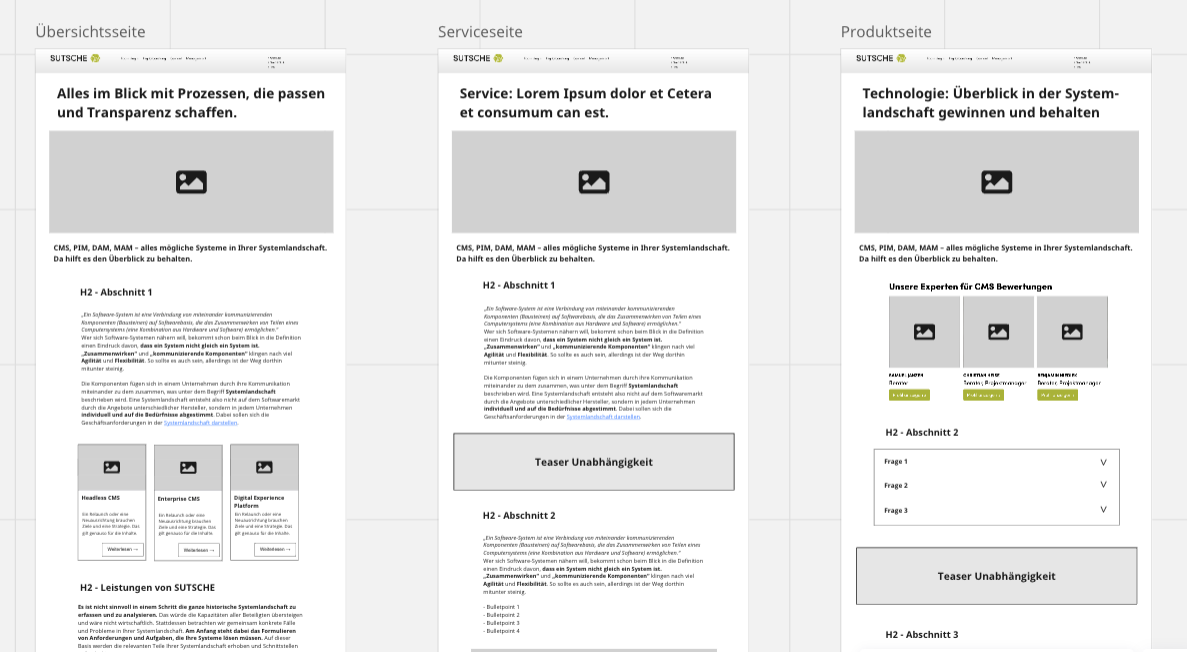Image resolution: width=1187 pixels, height=652 pixels.
Task: Select the Management item in the navigation menu
Action: 196,57
